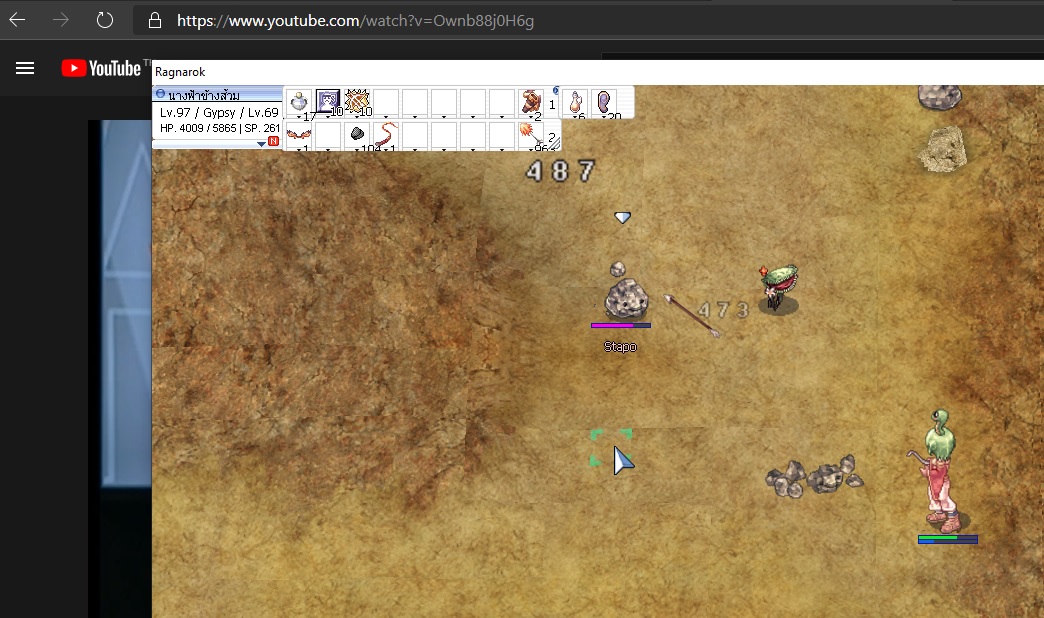Viewport: 1044px width, 618px height.
Task: Click the 'HP. 4009 / 5865' readout
Action: point(198,128)
